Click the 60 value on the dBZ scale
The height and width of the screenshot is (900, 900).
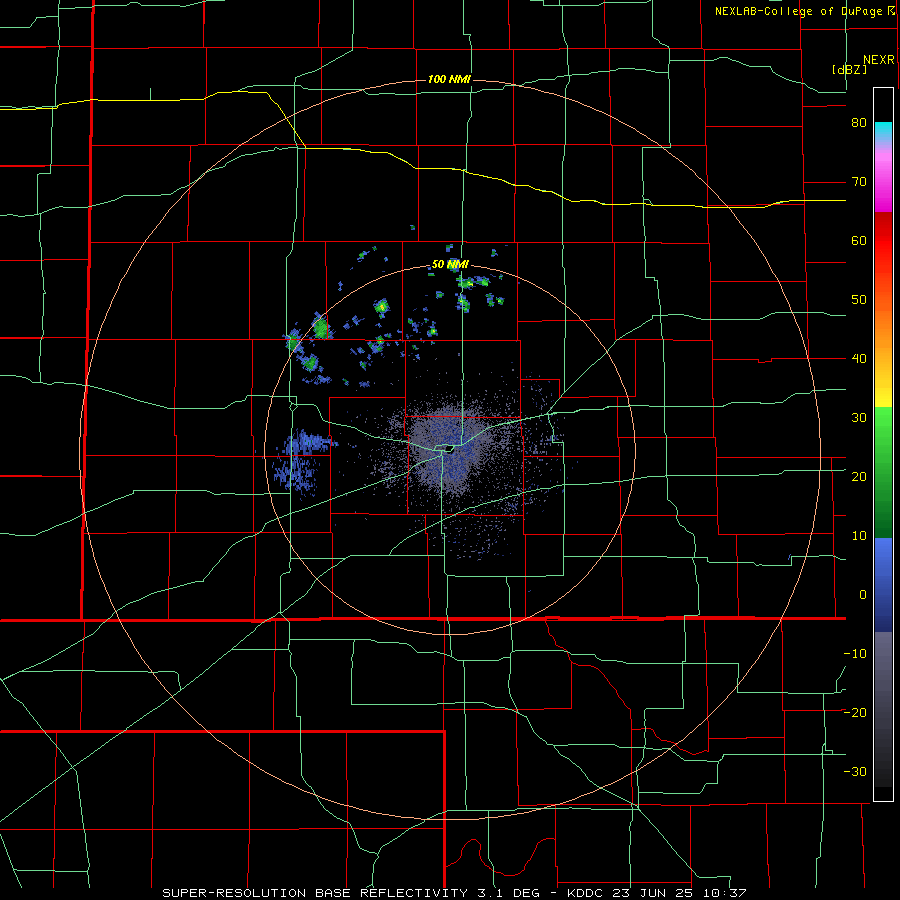[859, 240]
